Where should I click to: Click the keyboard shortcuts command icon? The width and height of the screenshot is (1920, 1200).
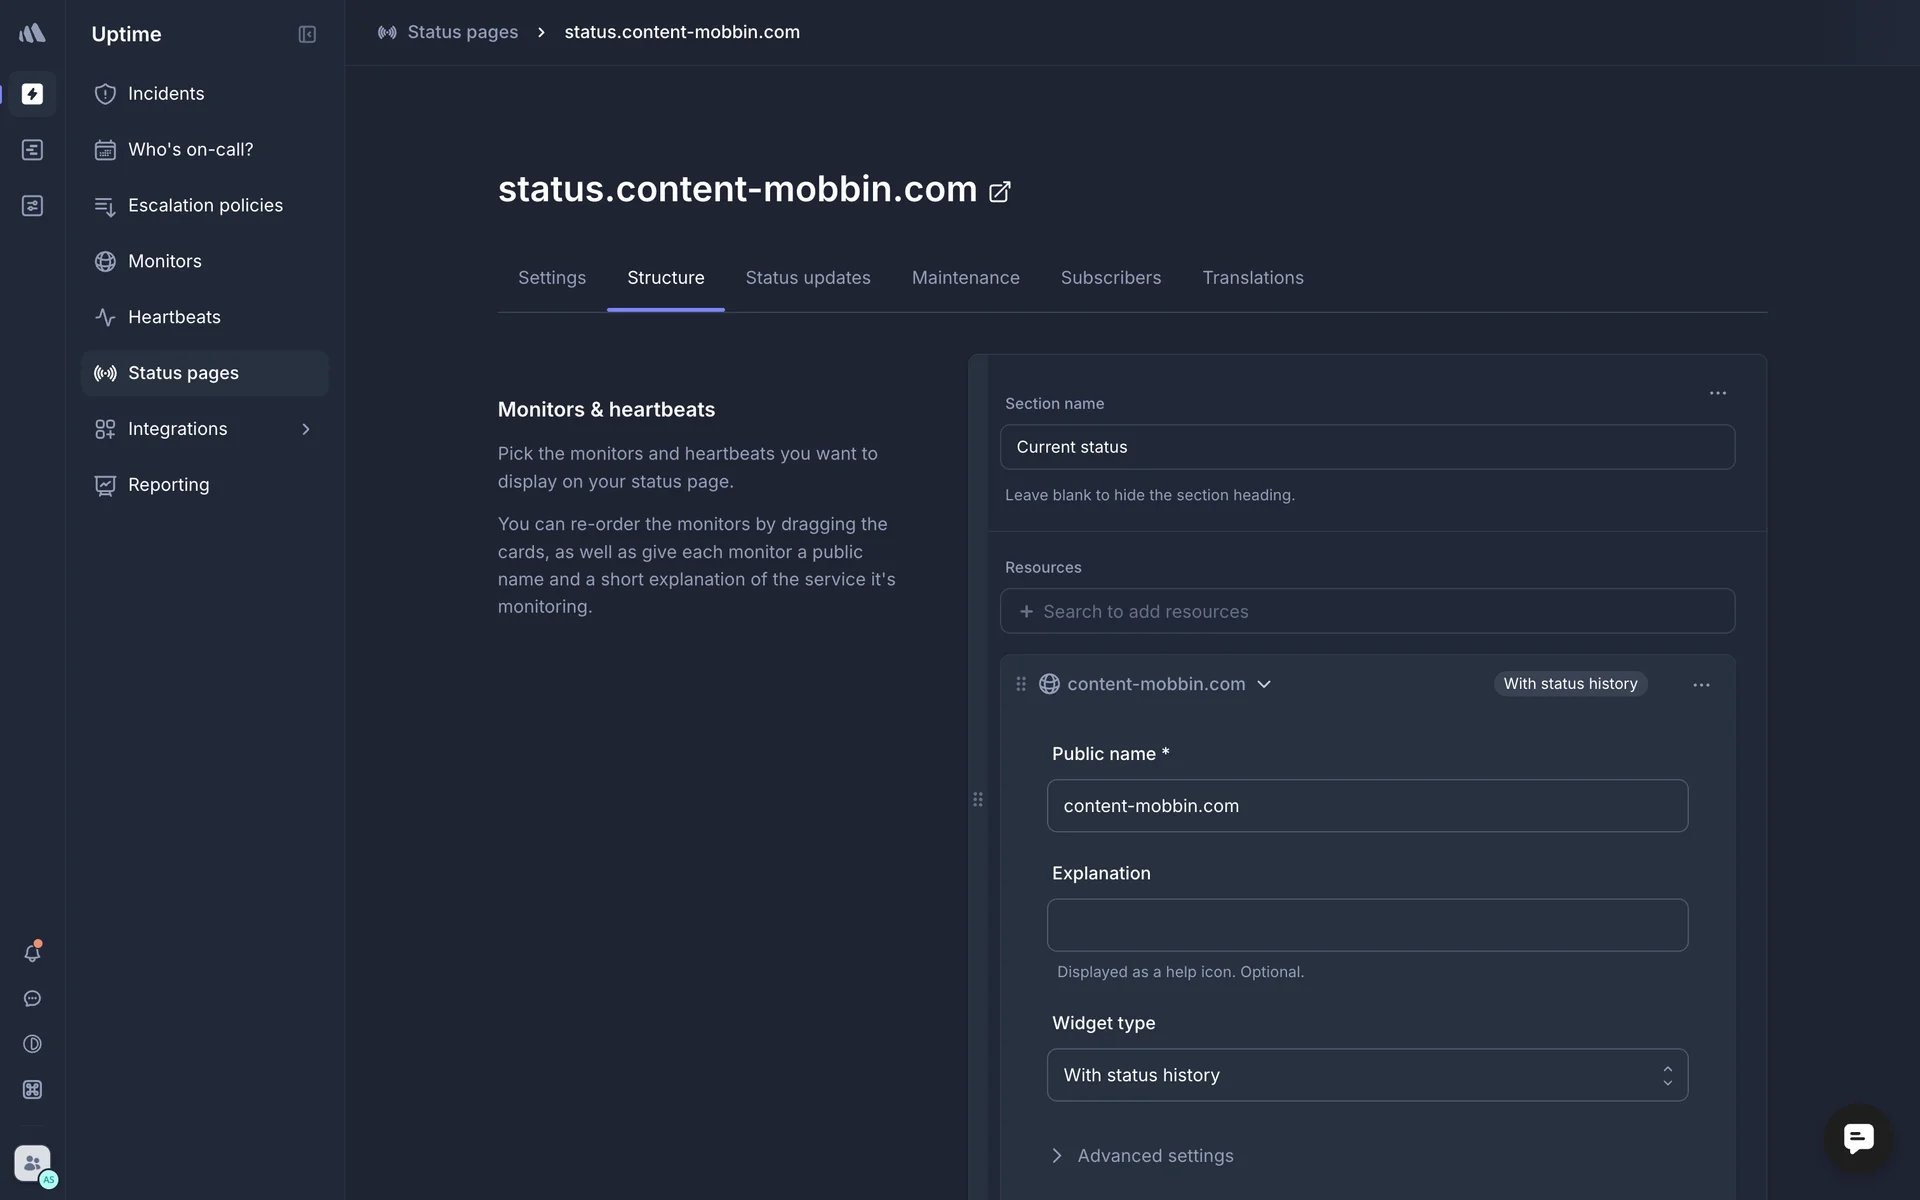pos(32,1090)
